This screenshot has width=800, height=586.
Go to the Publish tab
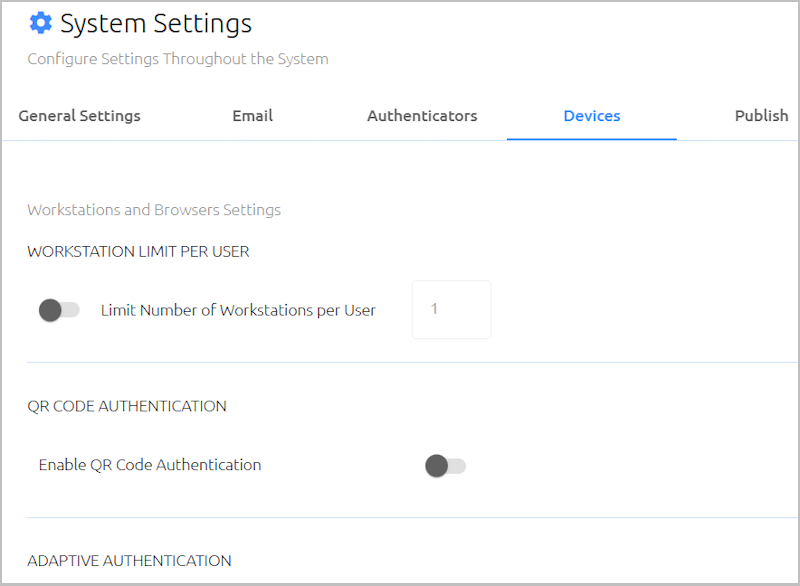(761, 116)
